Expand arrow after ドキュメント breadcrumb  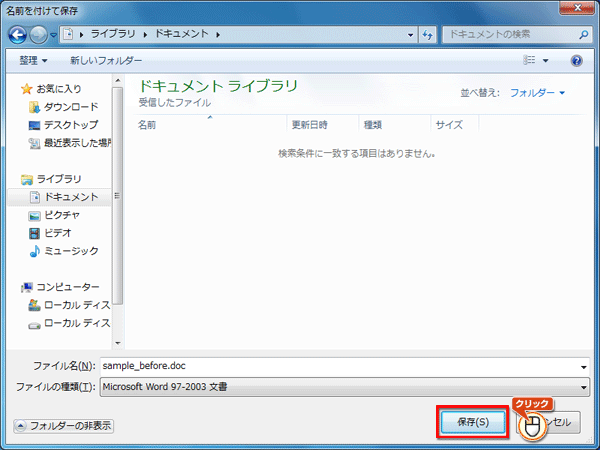tap(218, 34)
